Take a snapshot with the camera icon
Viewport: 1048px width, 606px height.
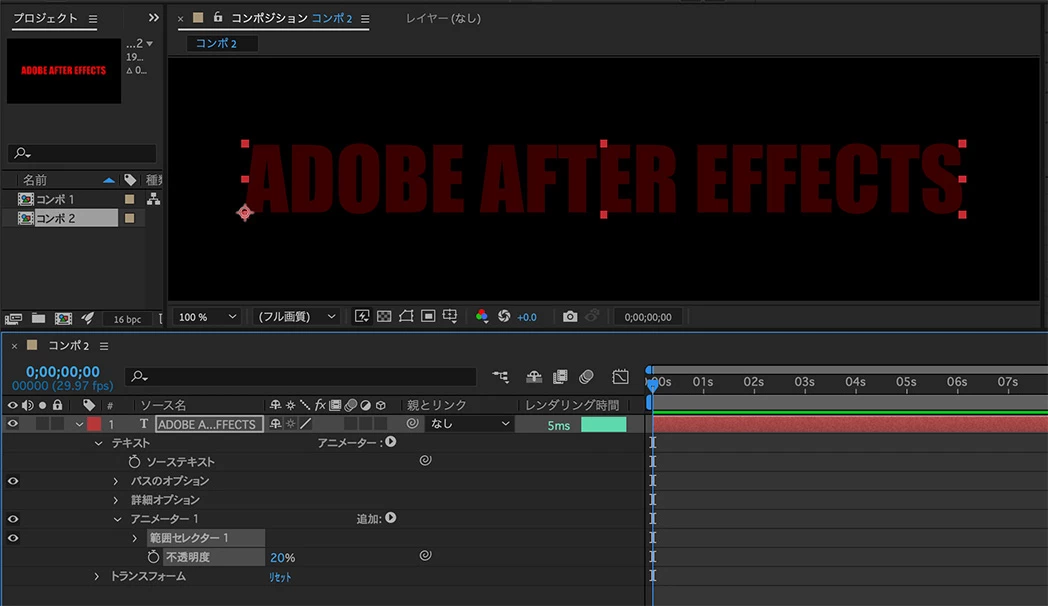(569, 316)
